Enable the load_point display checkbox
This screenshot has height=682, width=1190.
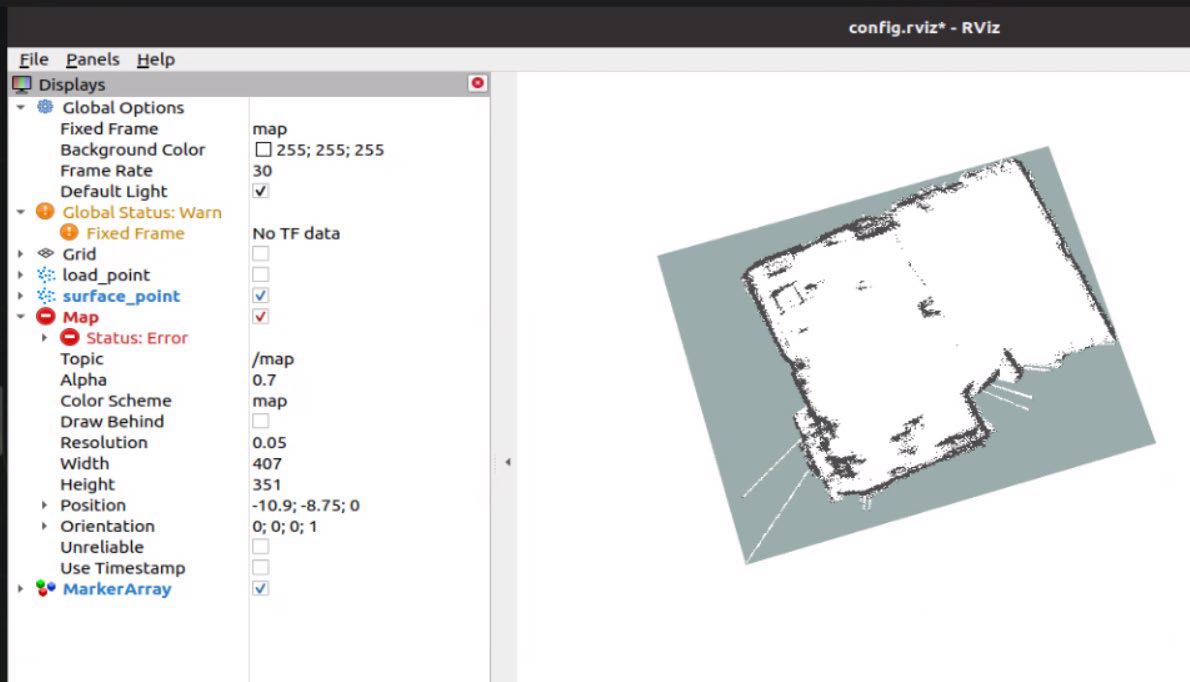tap(260, 275)
